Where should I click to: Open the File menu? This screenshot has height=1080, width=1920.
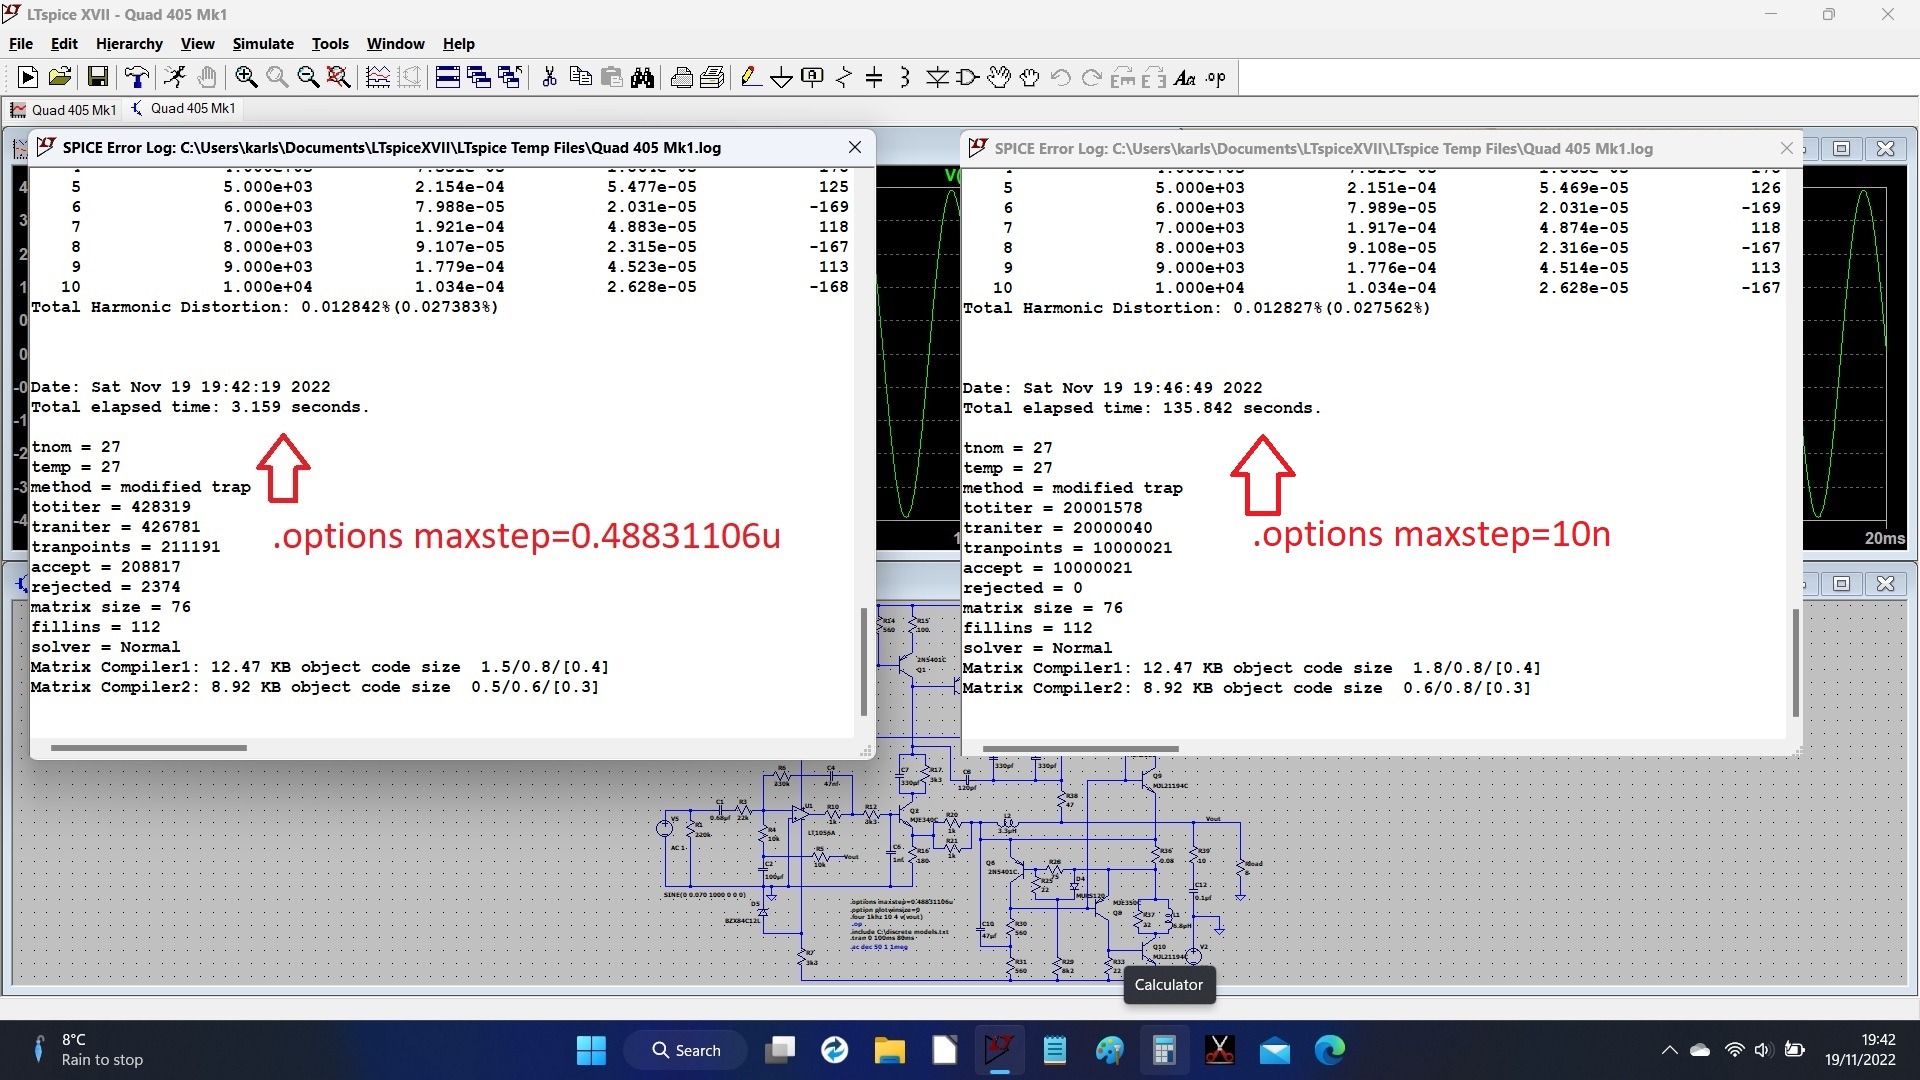[x=21, y=44]
